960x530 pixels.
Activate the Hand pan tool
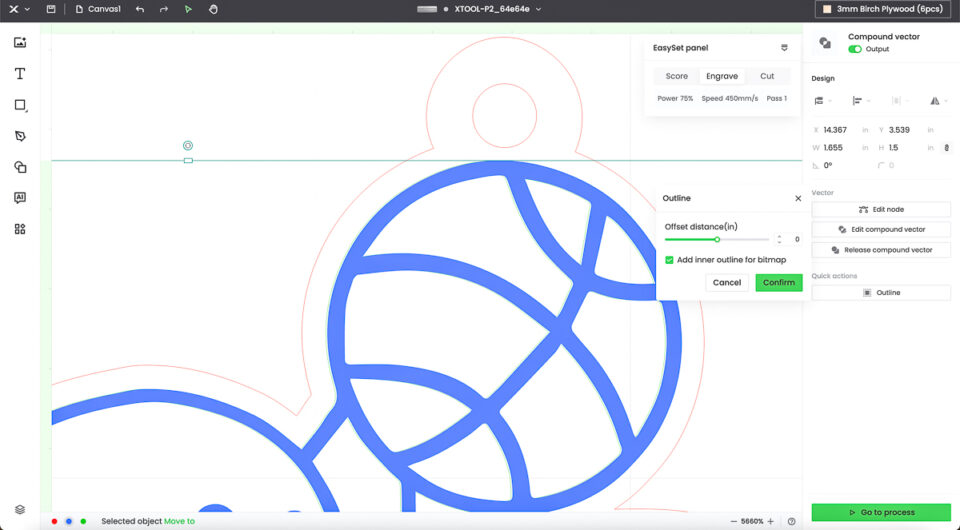[x=213, y=9]
